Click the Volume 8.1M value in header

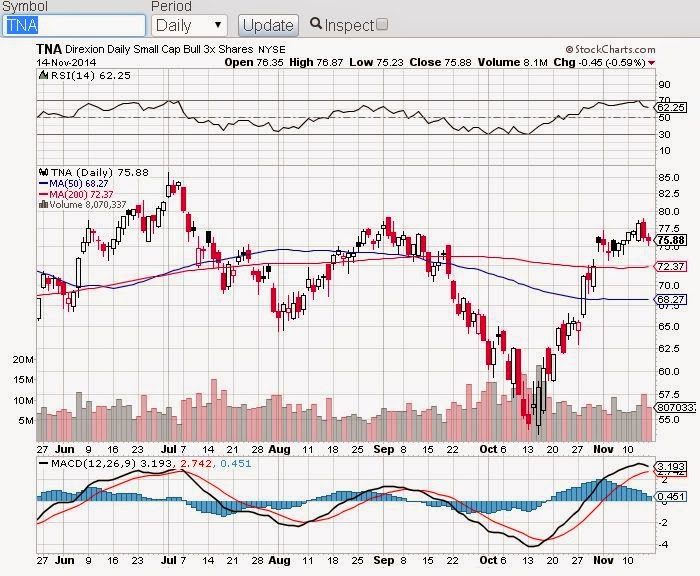pos(512,63)
